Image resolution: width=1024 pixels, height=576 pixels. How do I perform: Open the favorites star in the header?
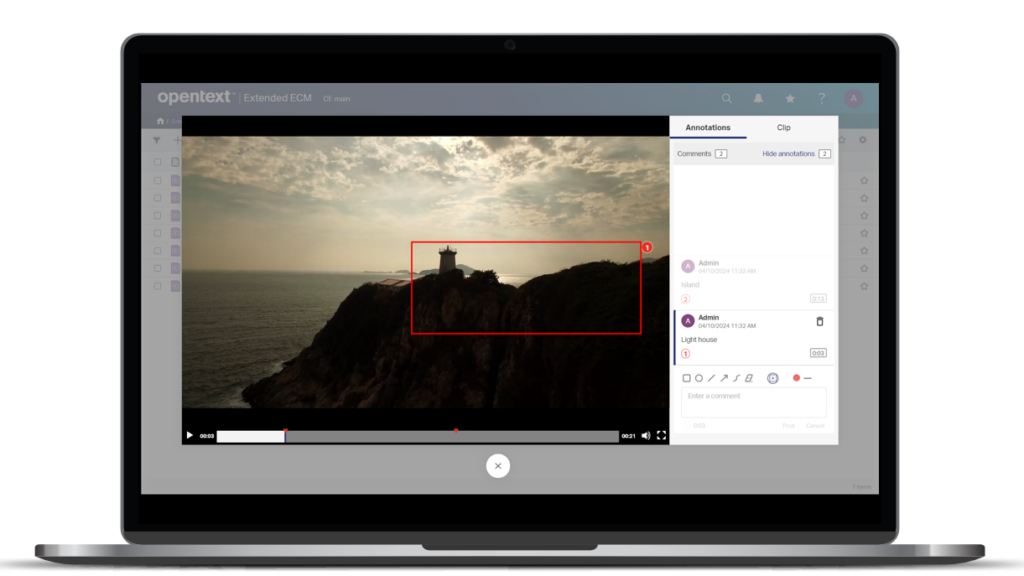point(790,98)
